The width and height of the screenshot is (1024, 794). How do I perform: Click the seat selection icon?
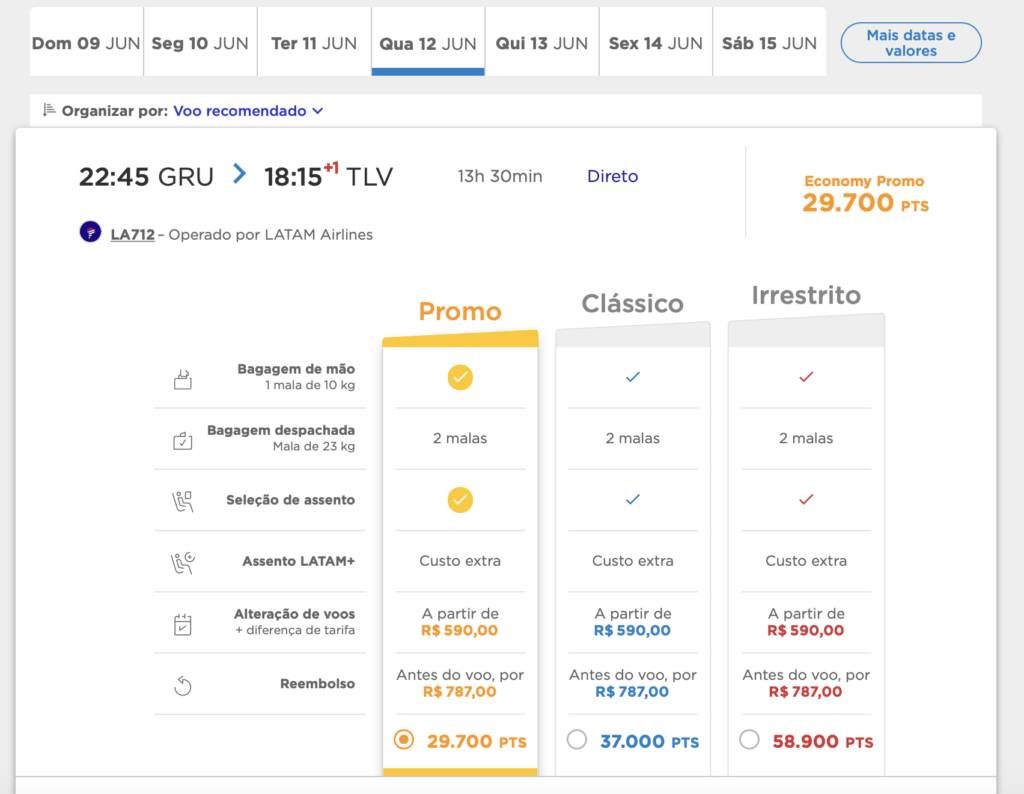coord(183,501)
